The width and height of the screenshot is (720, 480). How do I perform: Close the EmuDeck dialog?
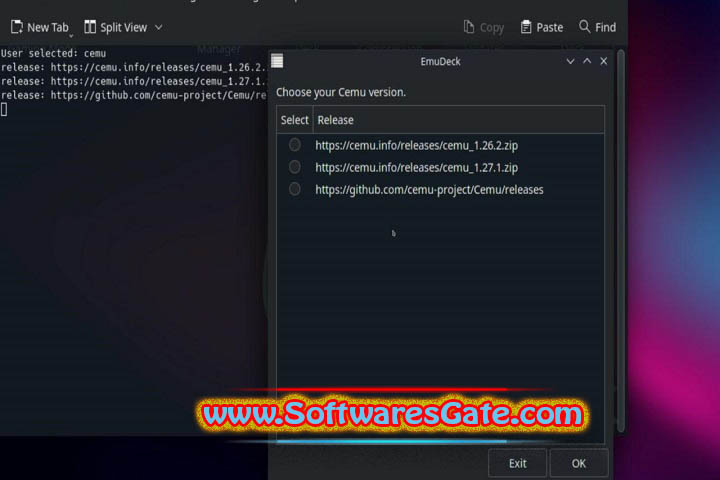tap(604, 61)
